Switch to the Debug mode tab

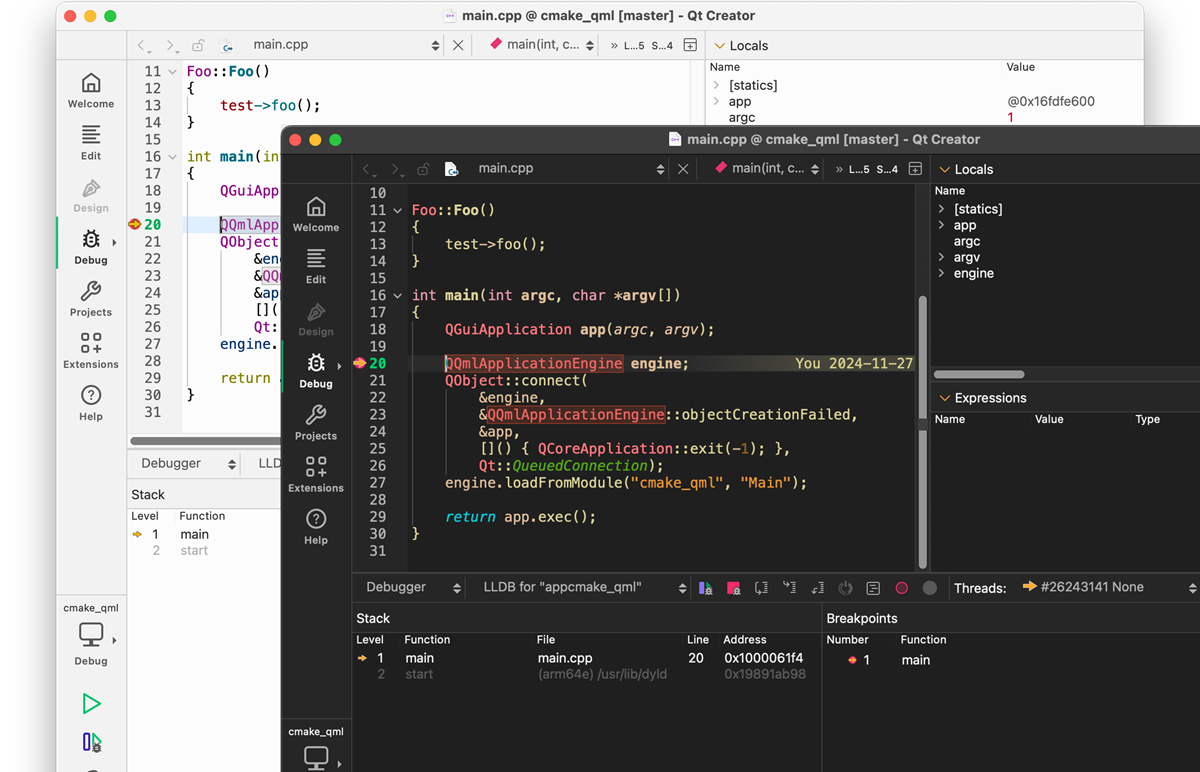tap(316, 370)
